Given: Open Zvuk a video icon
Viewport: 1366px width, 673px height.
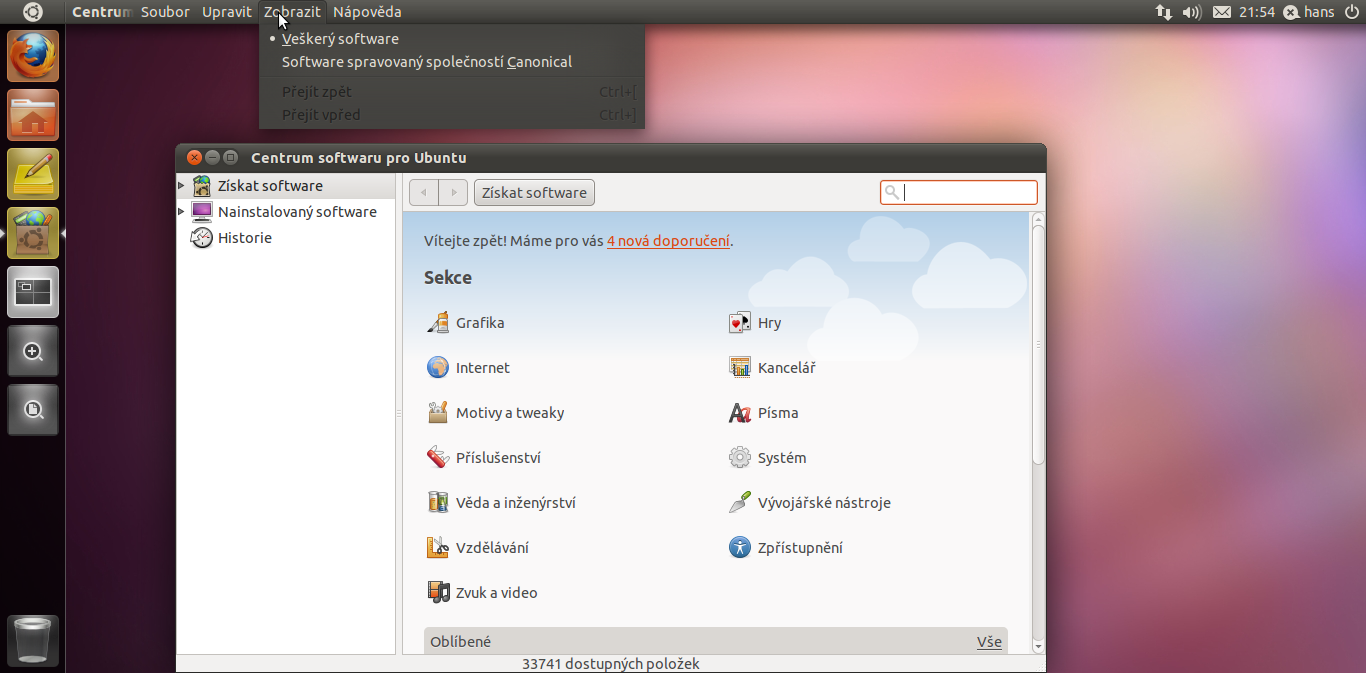Looking at the screenshot, I should pos(438,593).
